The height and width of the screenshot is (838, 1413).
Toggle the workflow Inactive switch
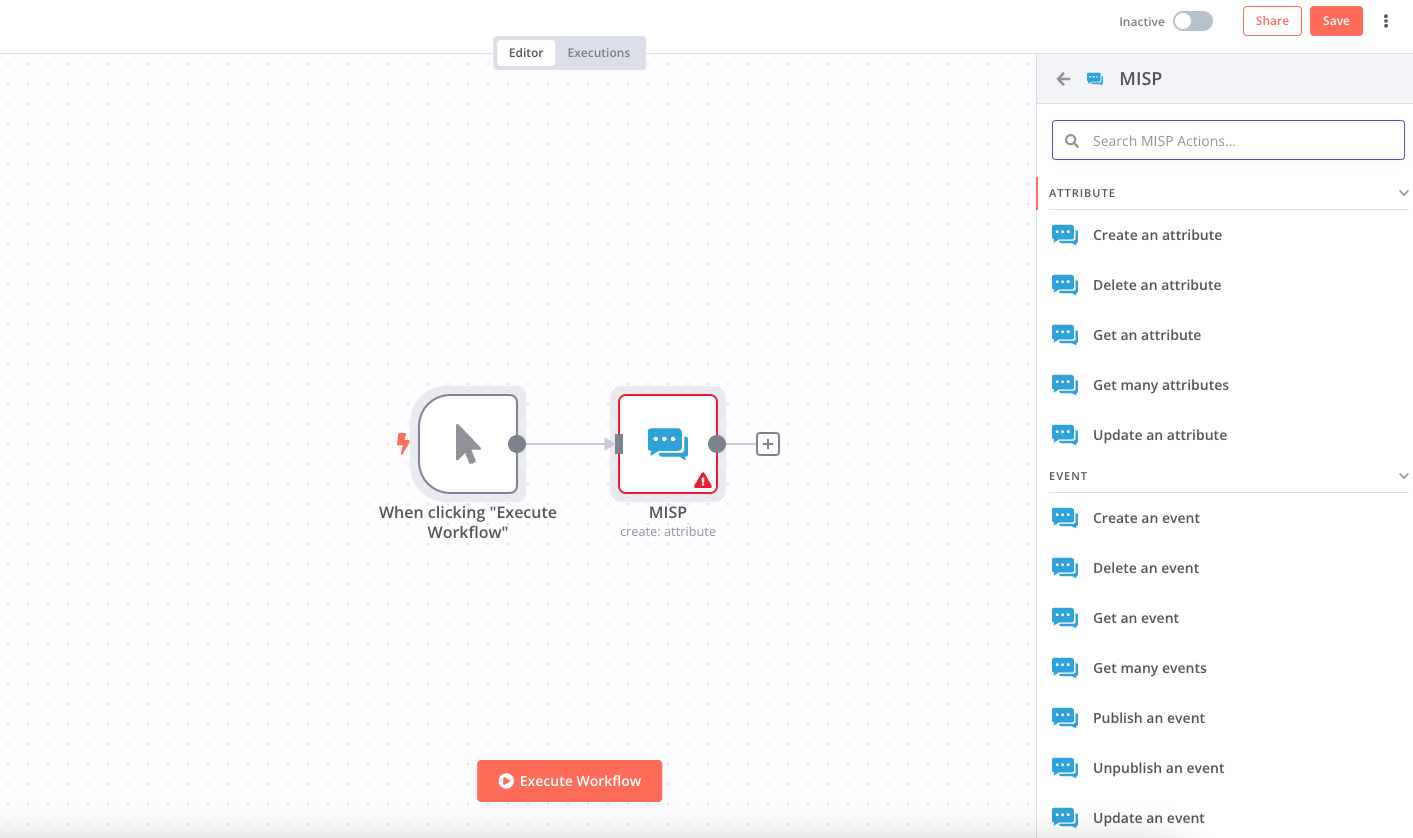tap(1192, 21)
